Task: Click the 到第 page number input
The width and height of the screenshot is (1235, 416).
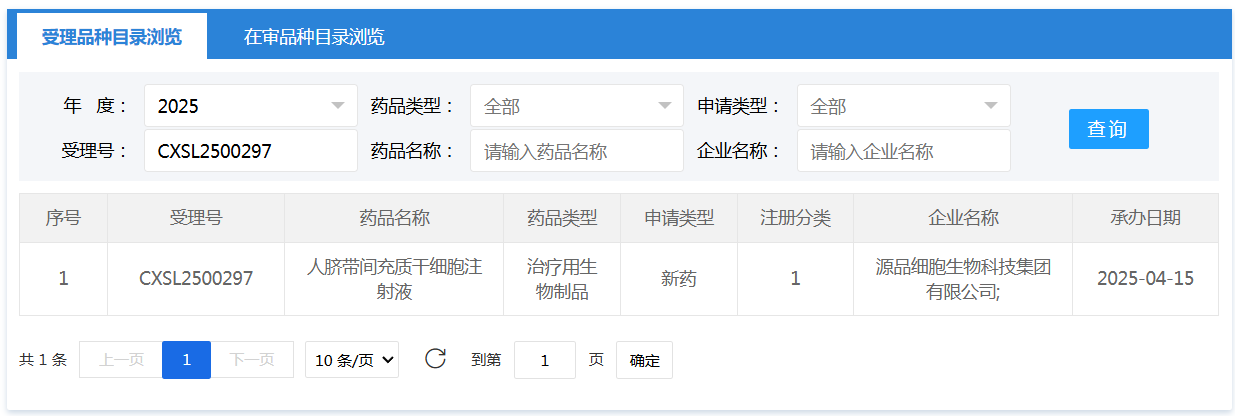Action: (x=545, y=360)
